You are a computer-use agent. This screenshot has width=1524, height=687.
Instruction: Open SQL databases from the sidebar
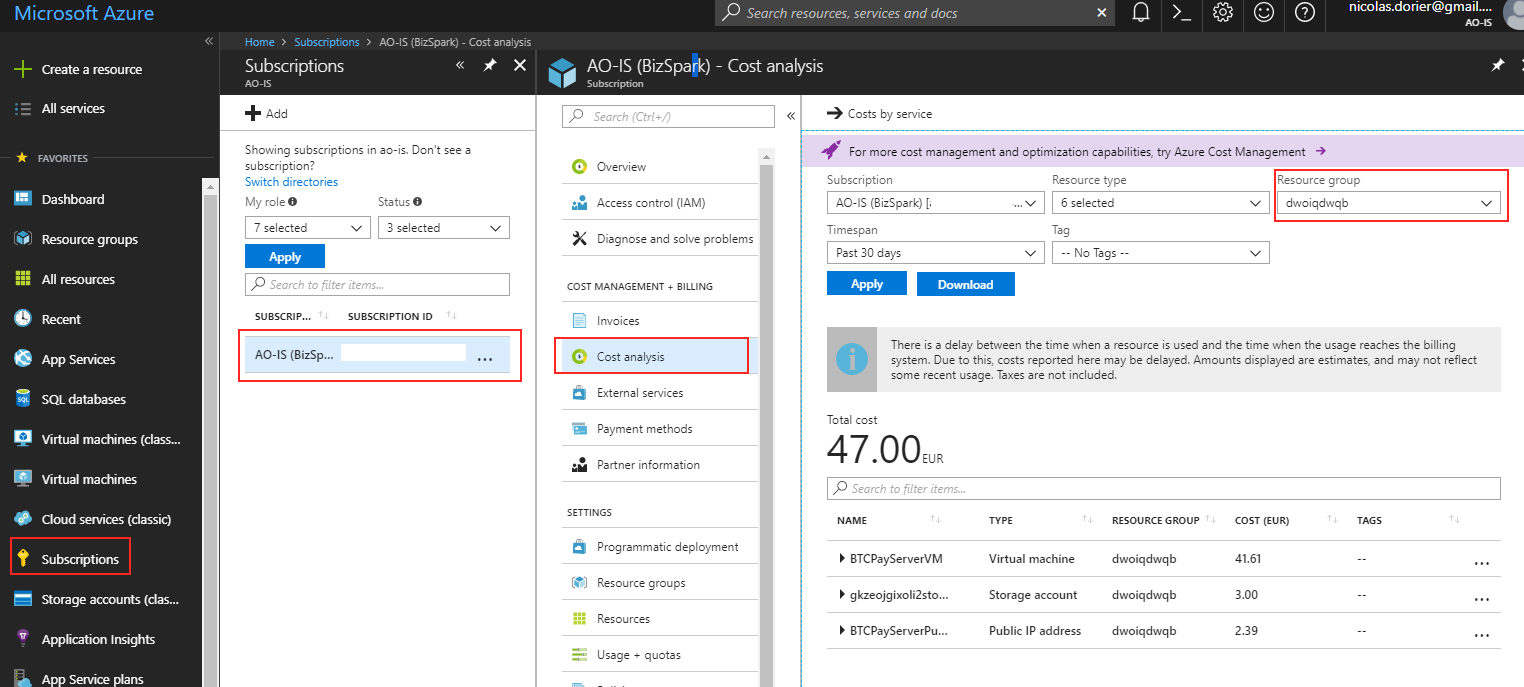pos(87,398)
